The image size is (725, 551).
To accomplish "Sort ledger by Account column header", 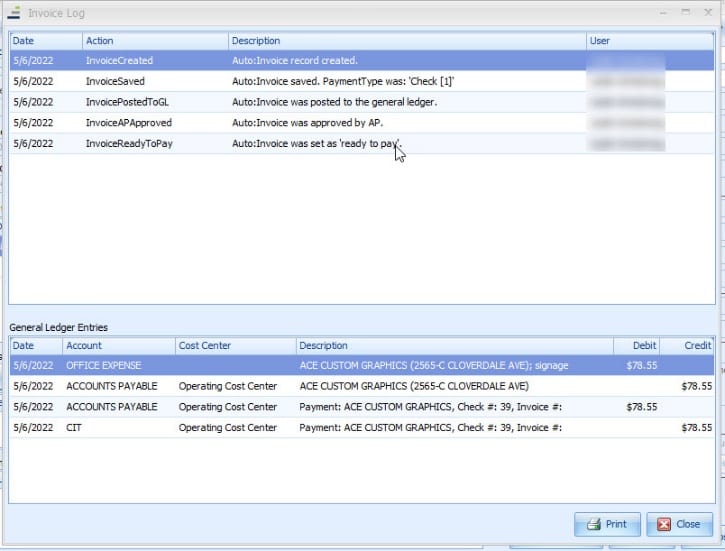I will (119, 345).
